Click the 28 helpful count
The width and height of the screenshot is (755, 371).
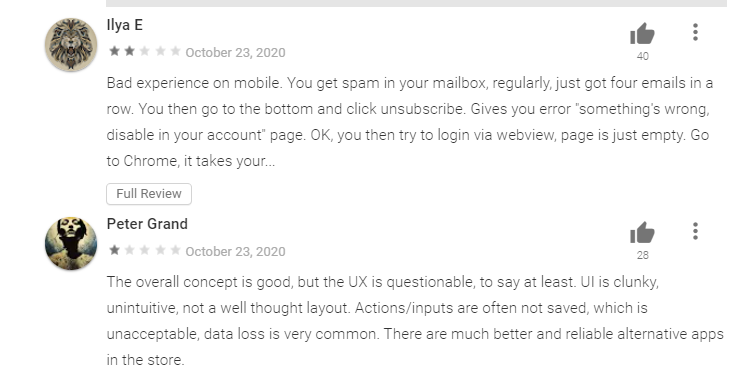643,256
